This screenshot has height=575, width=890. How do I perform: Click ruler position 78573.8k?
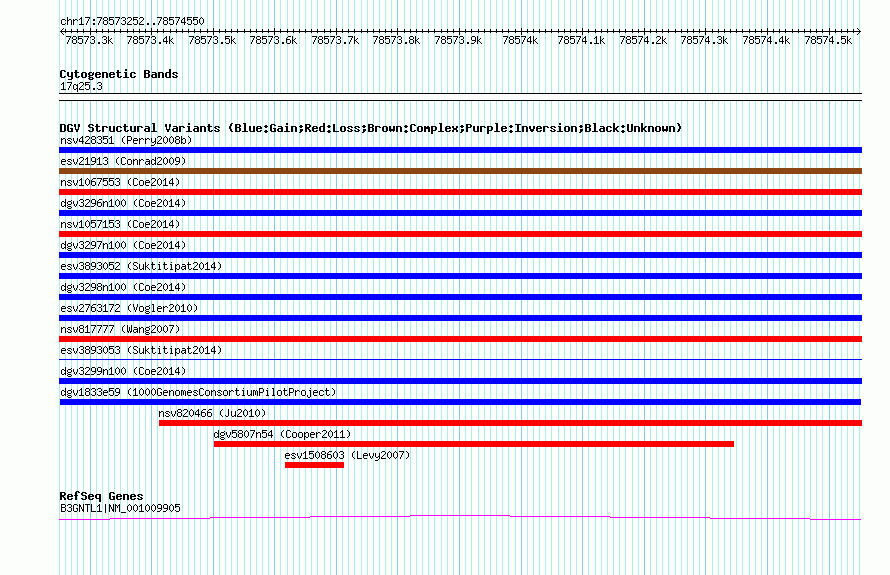point(397,40)
